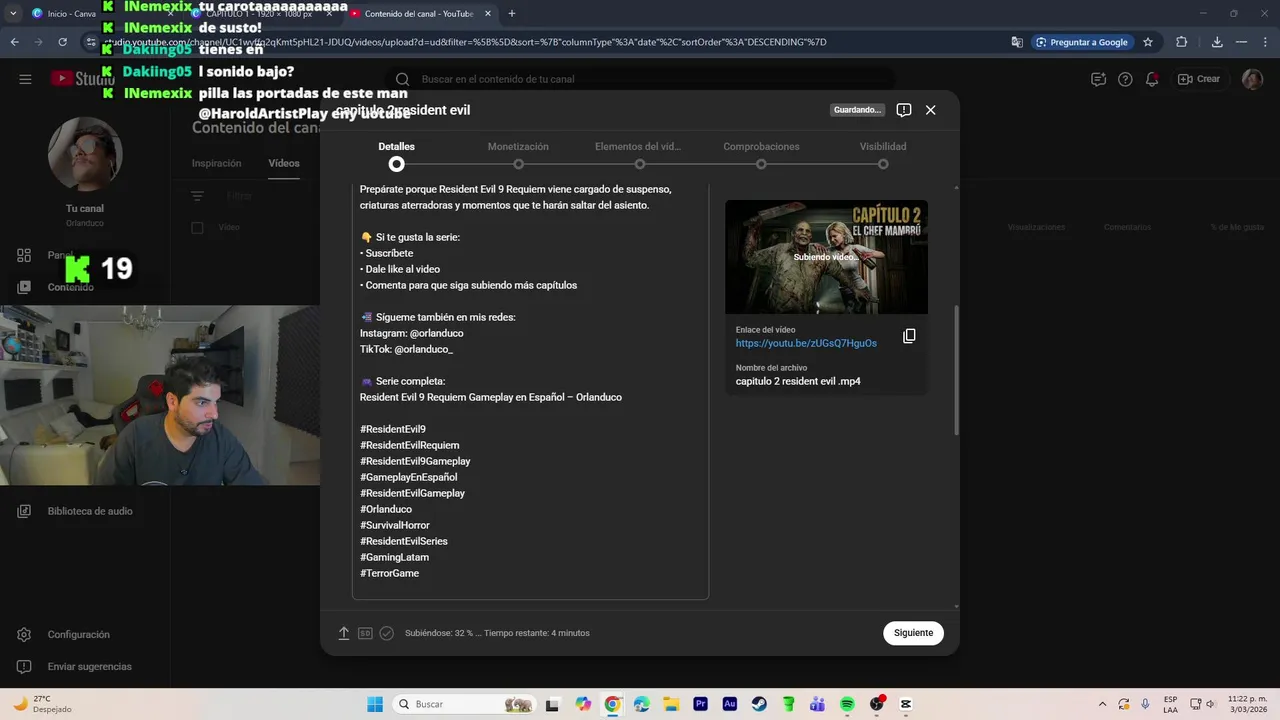
Task: Open the clock and date panel
Action: (x=1247, y=704)
